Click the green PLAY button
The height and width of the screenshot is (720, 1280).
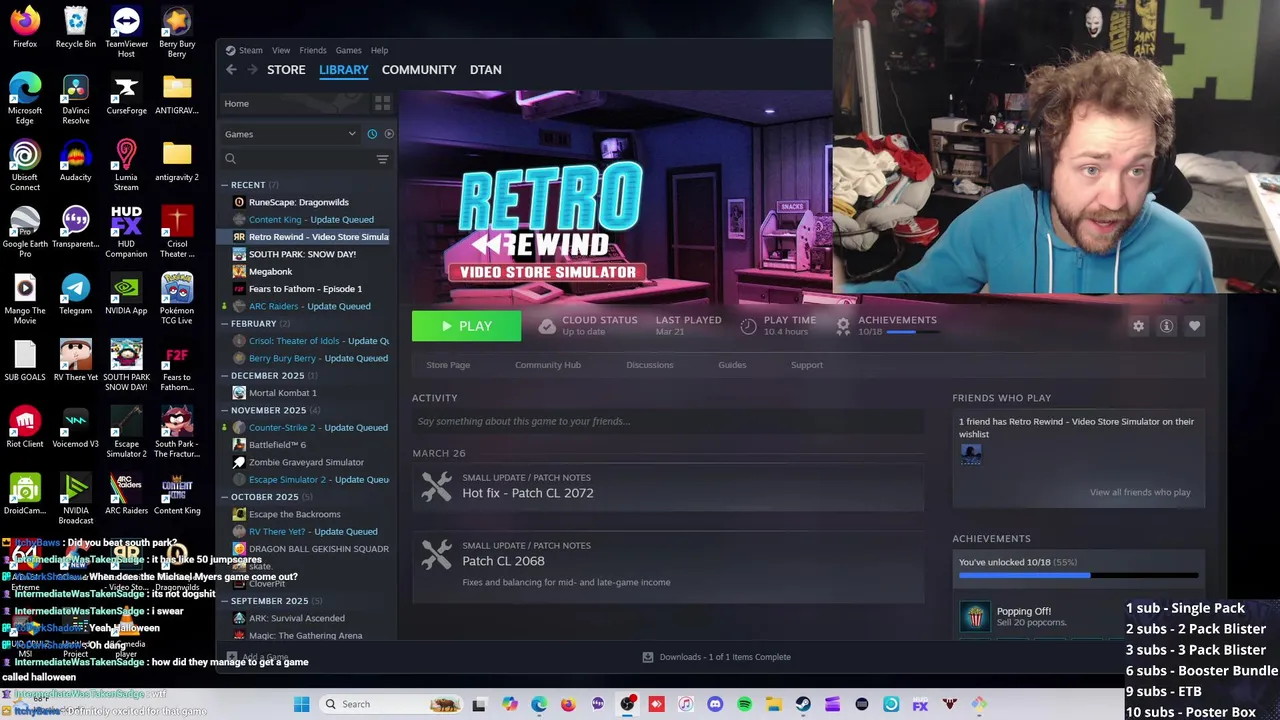(466, 326)
